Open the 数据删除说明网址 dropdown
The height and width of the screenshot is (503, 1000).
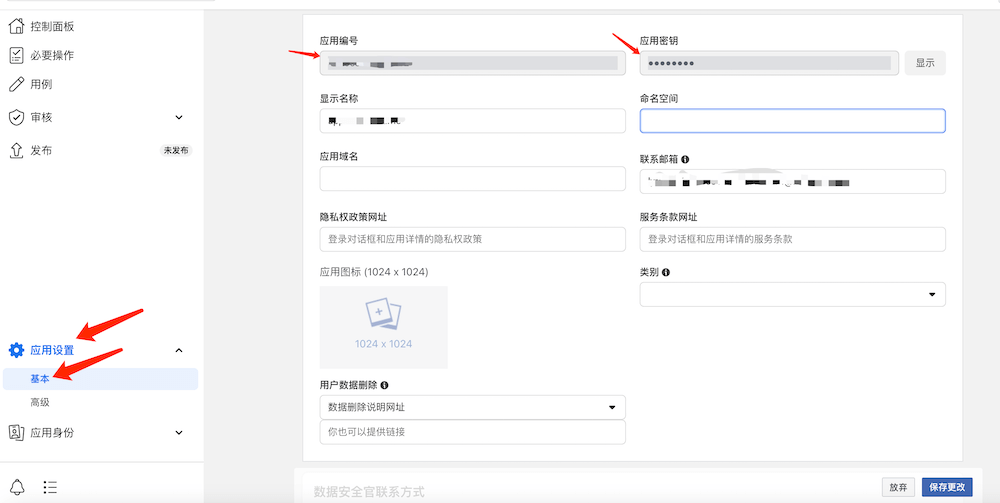click(472, 407)
